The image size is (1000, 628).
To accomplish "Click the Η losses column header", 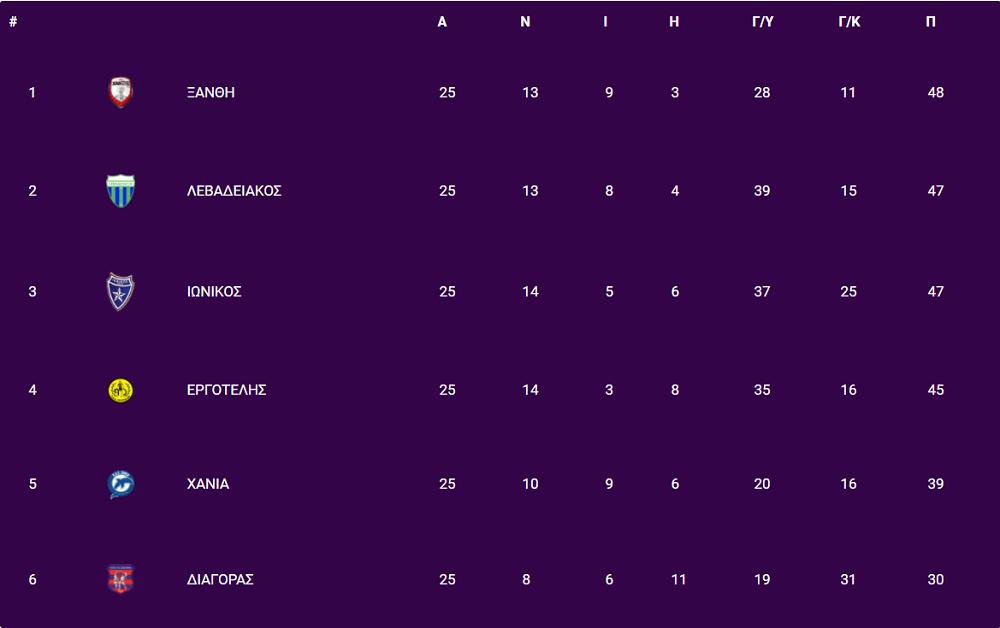I will tap(674, 22).
